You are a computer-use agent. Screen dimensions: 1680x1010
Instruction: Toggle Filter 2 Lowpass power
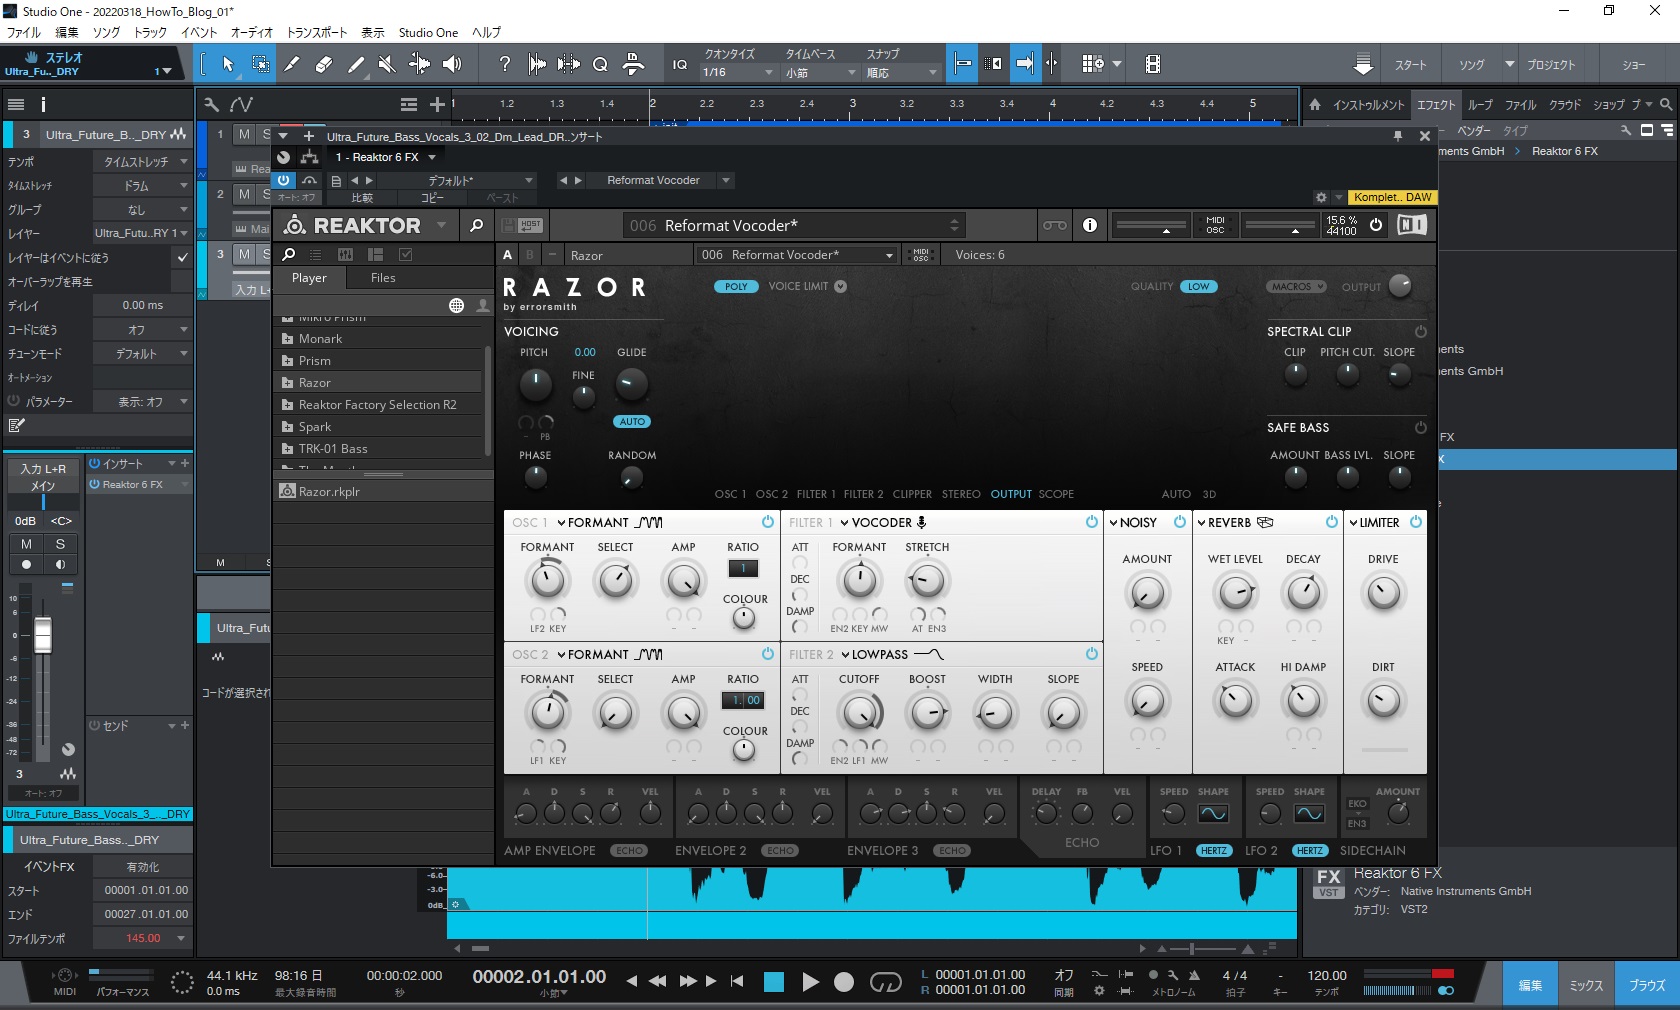click(1092, 654)
